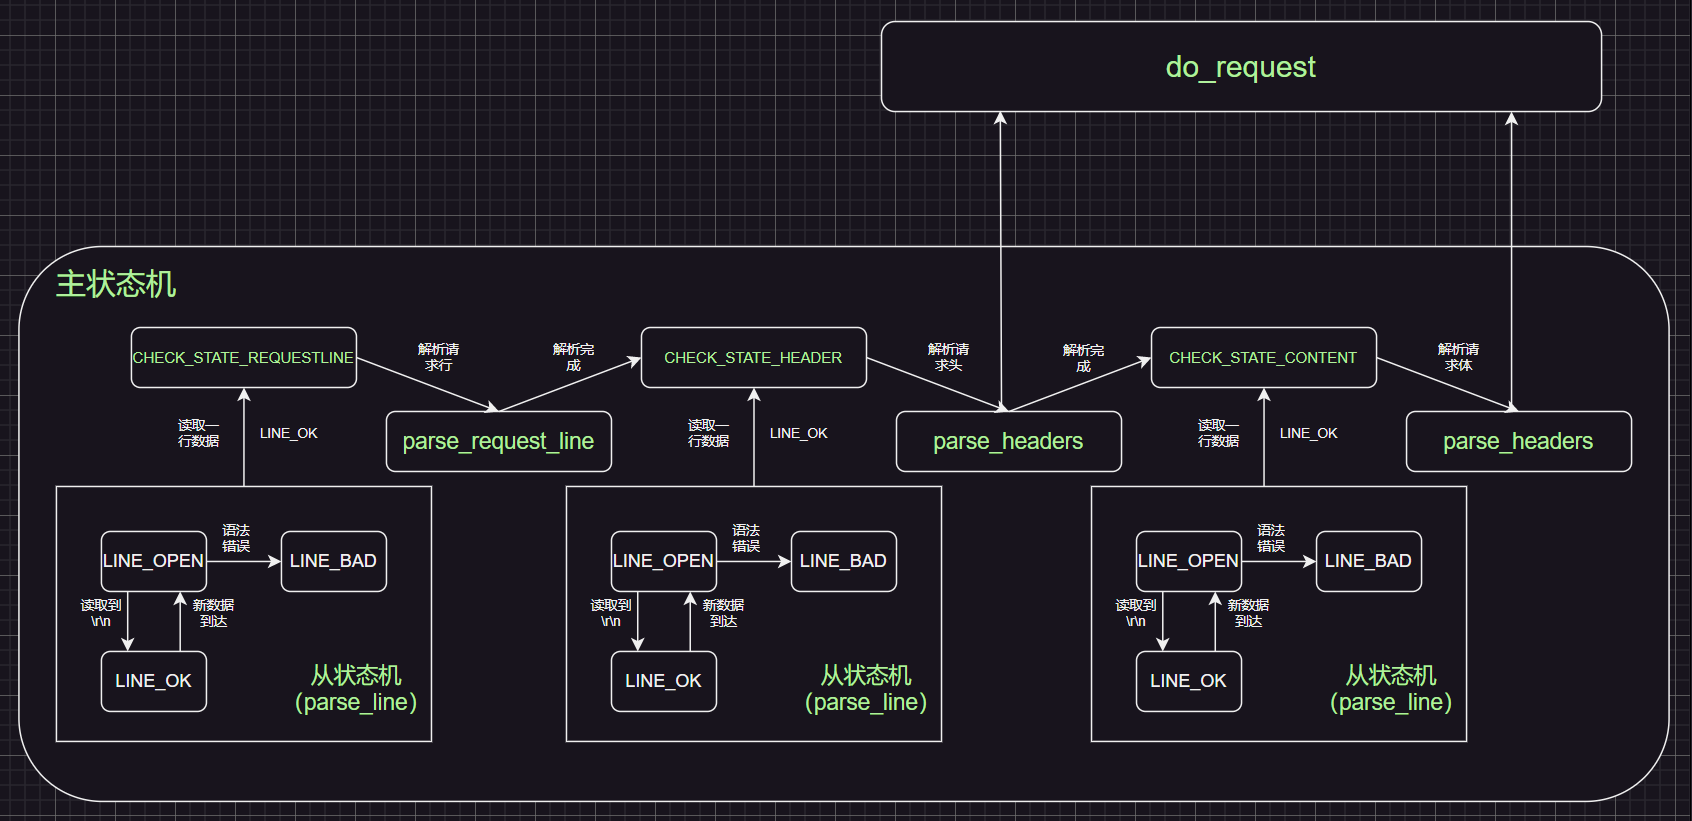Click 读取一行数据 label below CHECK_STATE_CONTENT

1219,433
